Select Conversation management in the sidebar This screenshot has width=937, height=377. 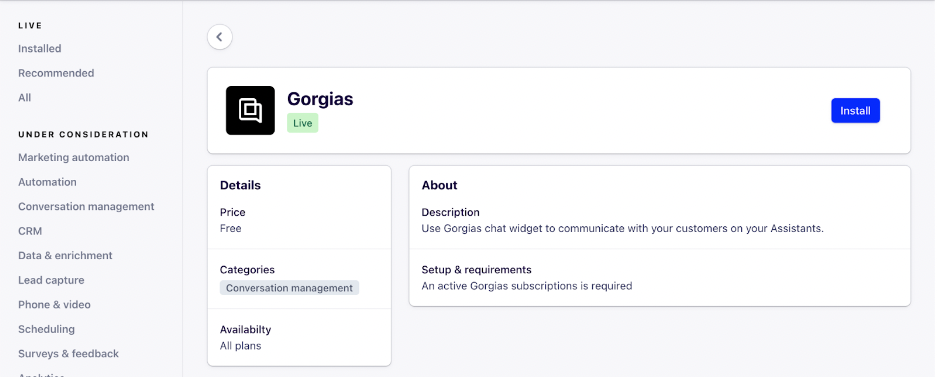point(86,206)
